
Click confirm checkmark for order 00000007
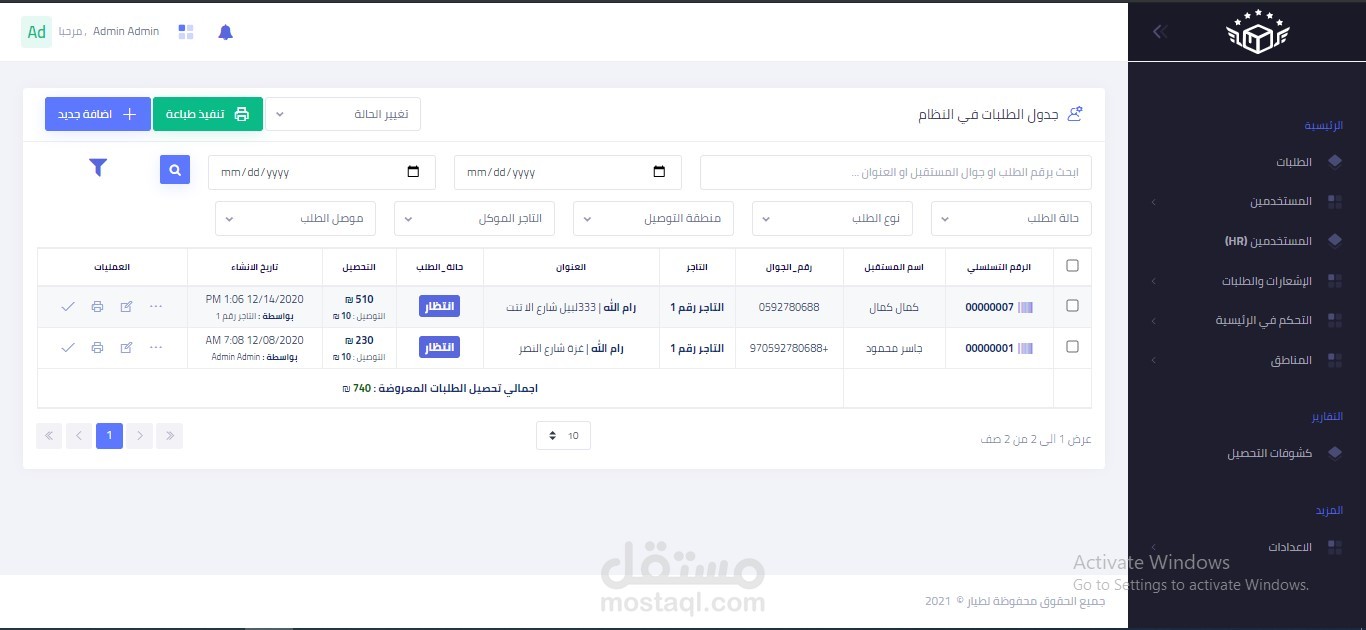[68, 306]
